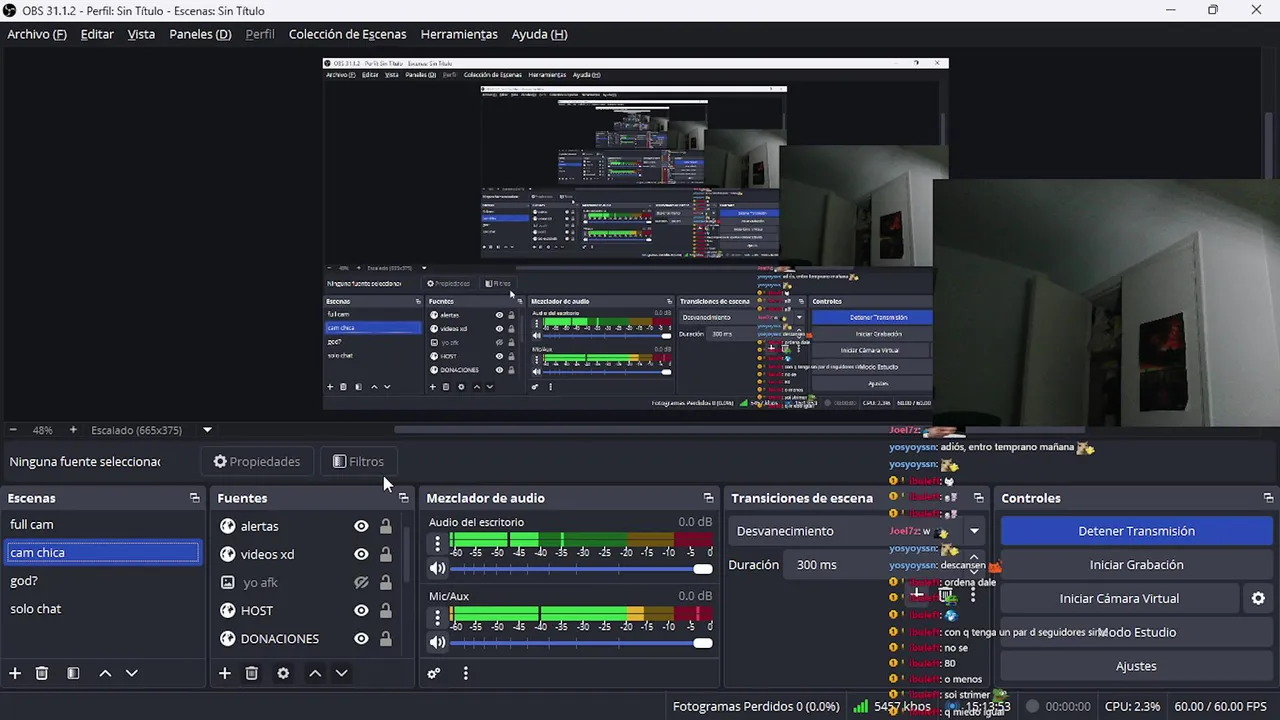Toggle lock on HOST source

(386, 610)
